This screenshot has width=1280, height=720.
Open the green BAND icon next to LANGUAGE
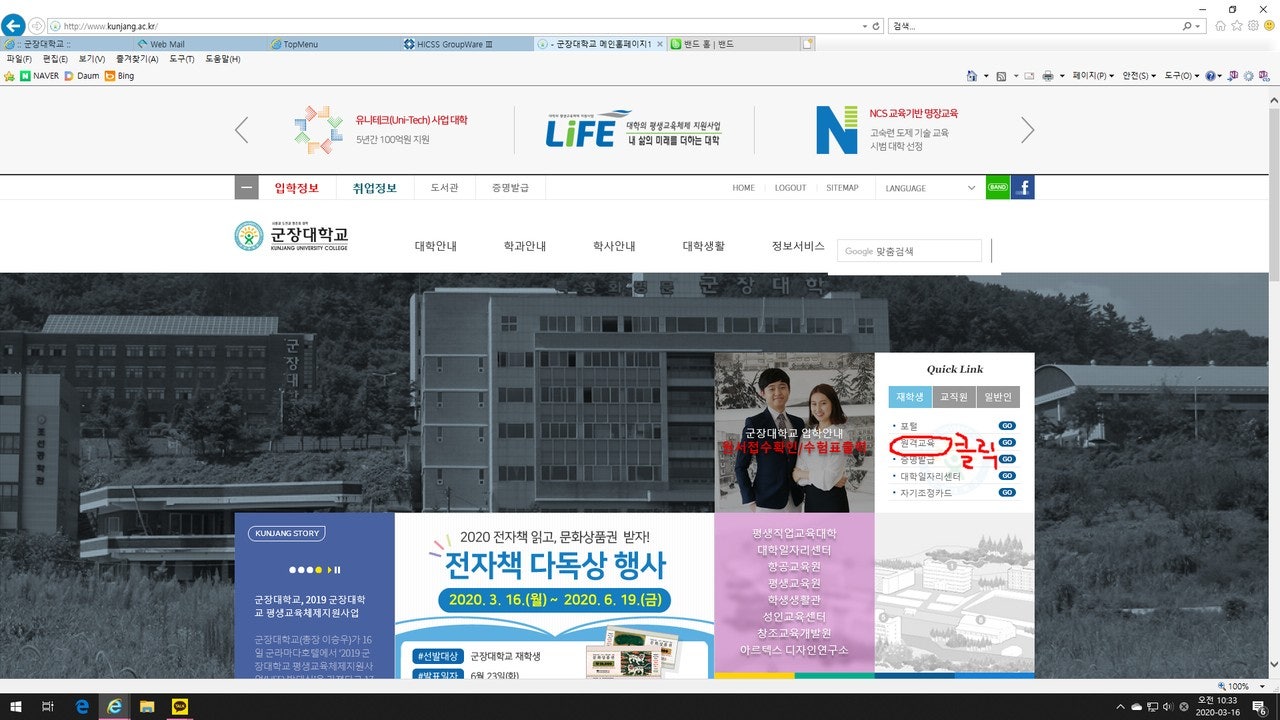(998, 187)
